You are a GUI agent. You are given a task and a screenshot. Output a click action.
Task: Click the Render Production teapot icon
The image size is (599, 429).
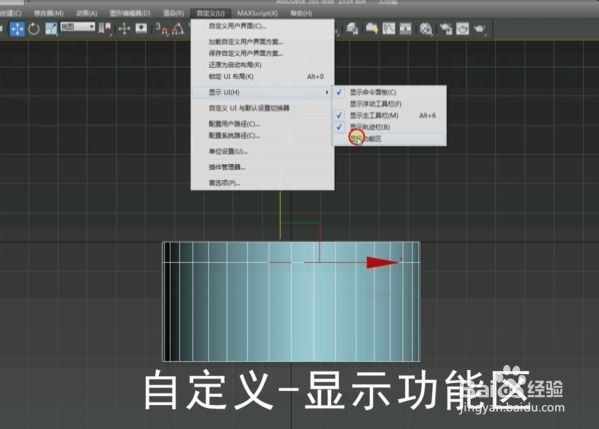(x=479, y=29)
